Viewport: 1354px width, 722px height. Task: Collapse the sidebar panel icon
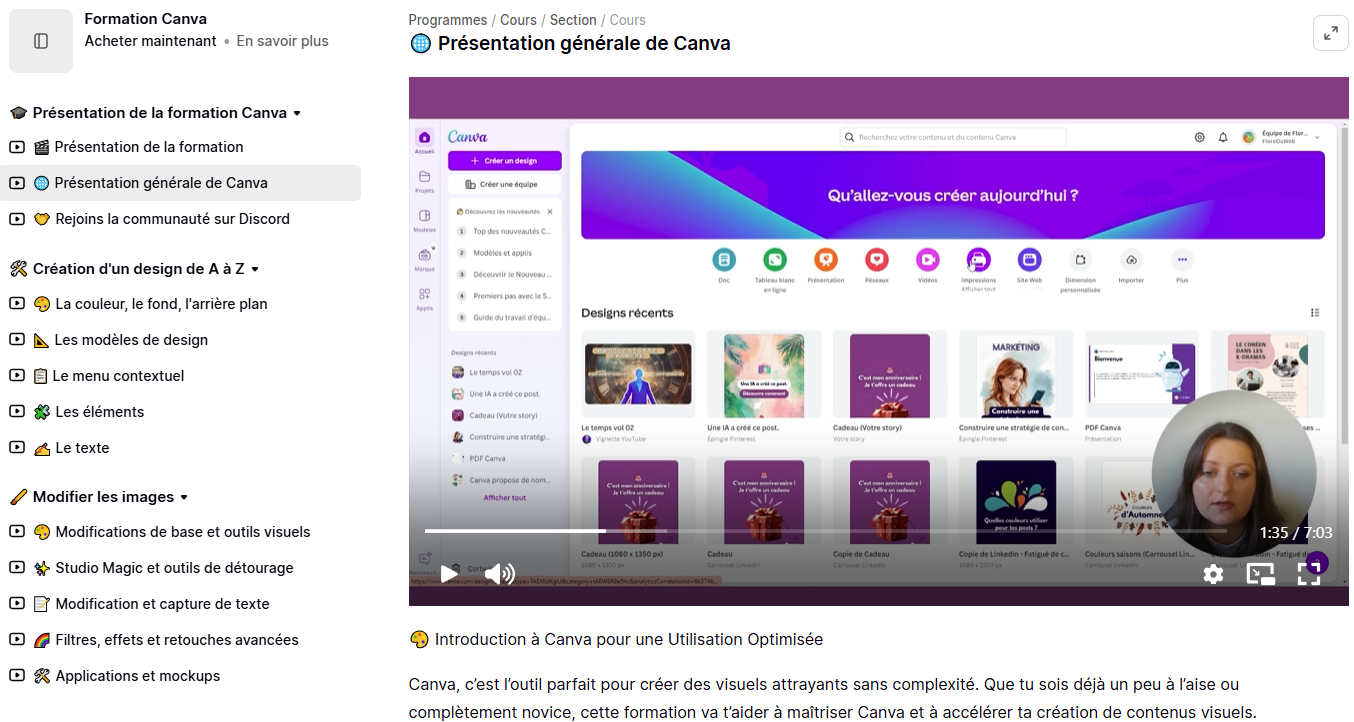click(41, 41)
